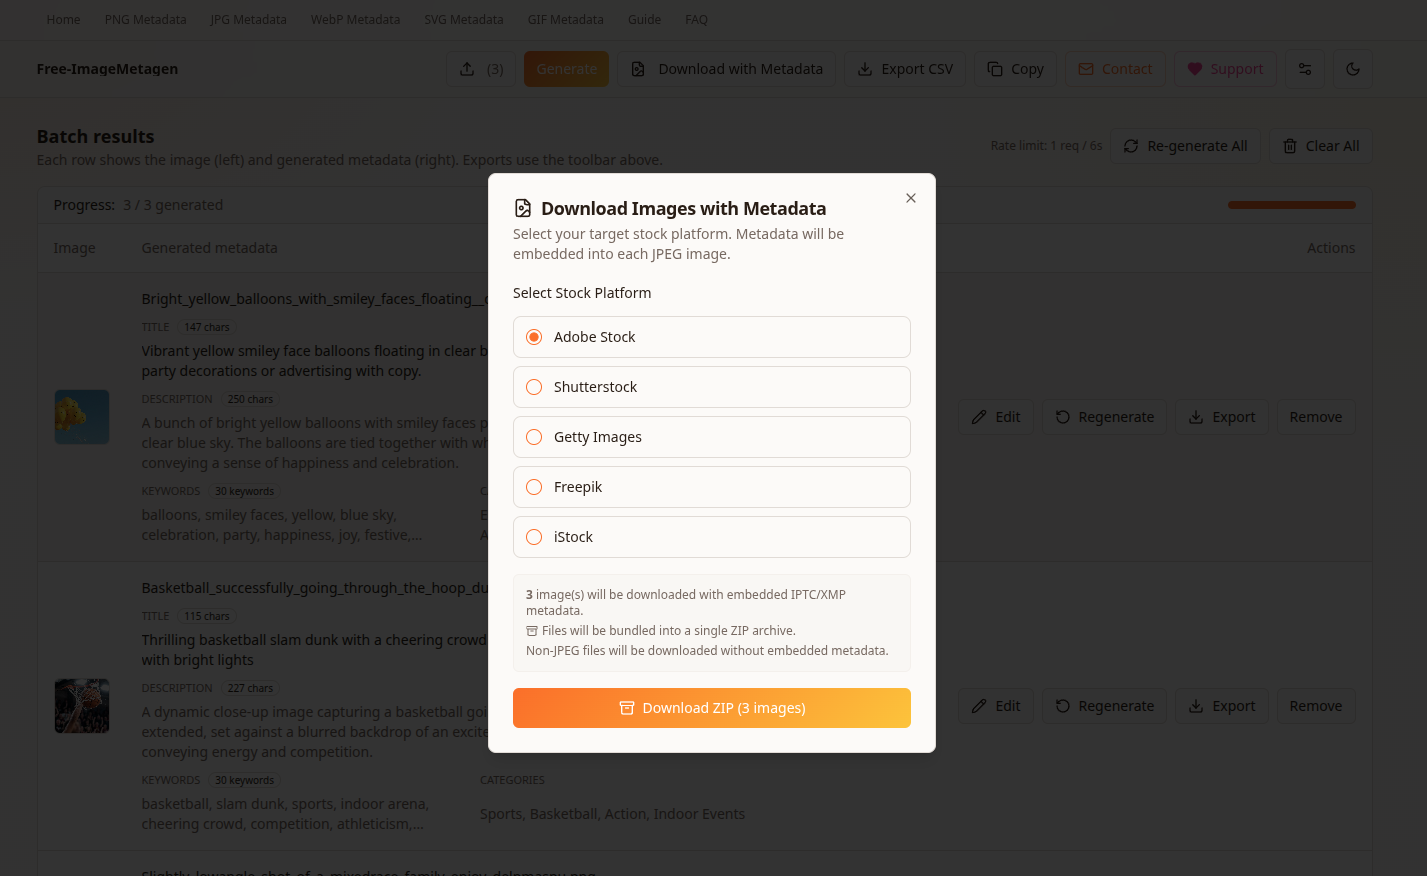
Task: Click the Copy icon in the toolbar
Action: [994, 69]
